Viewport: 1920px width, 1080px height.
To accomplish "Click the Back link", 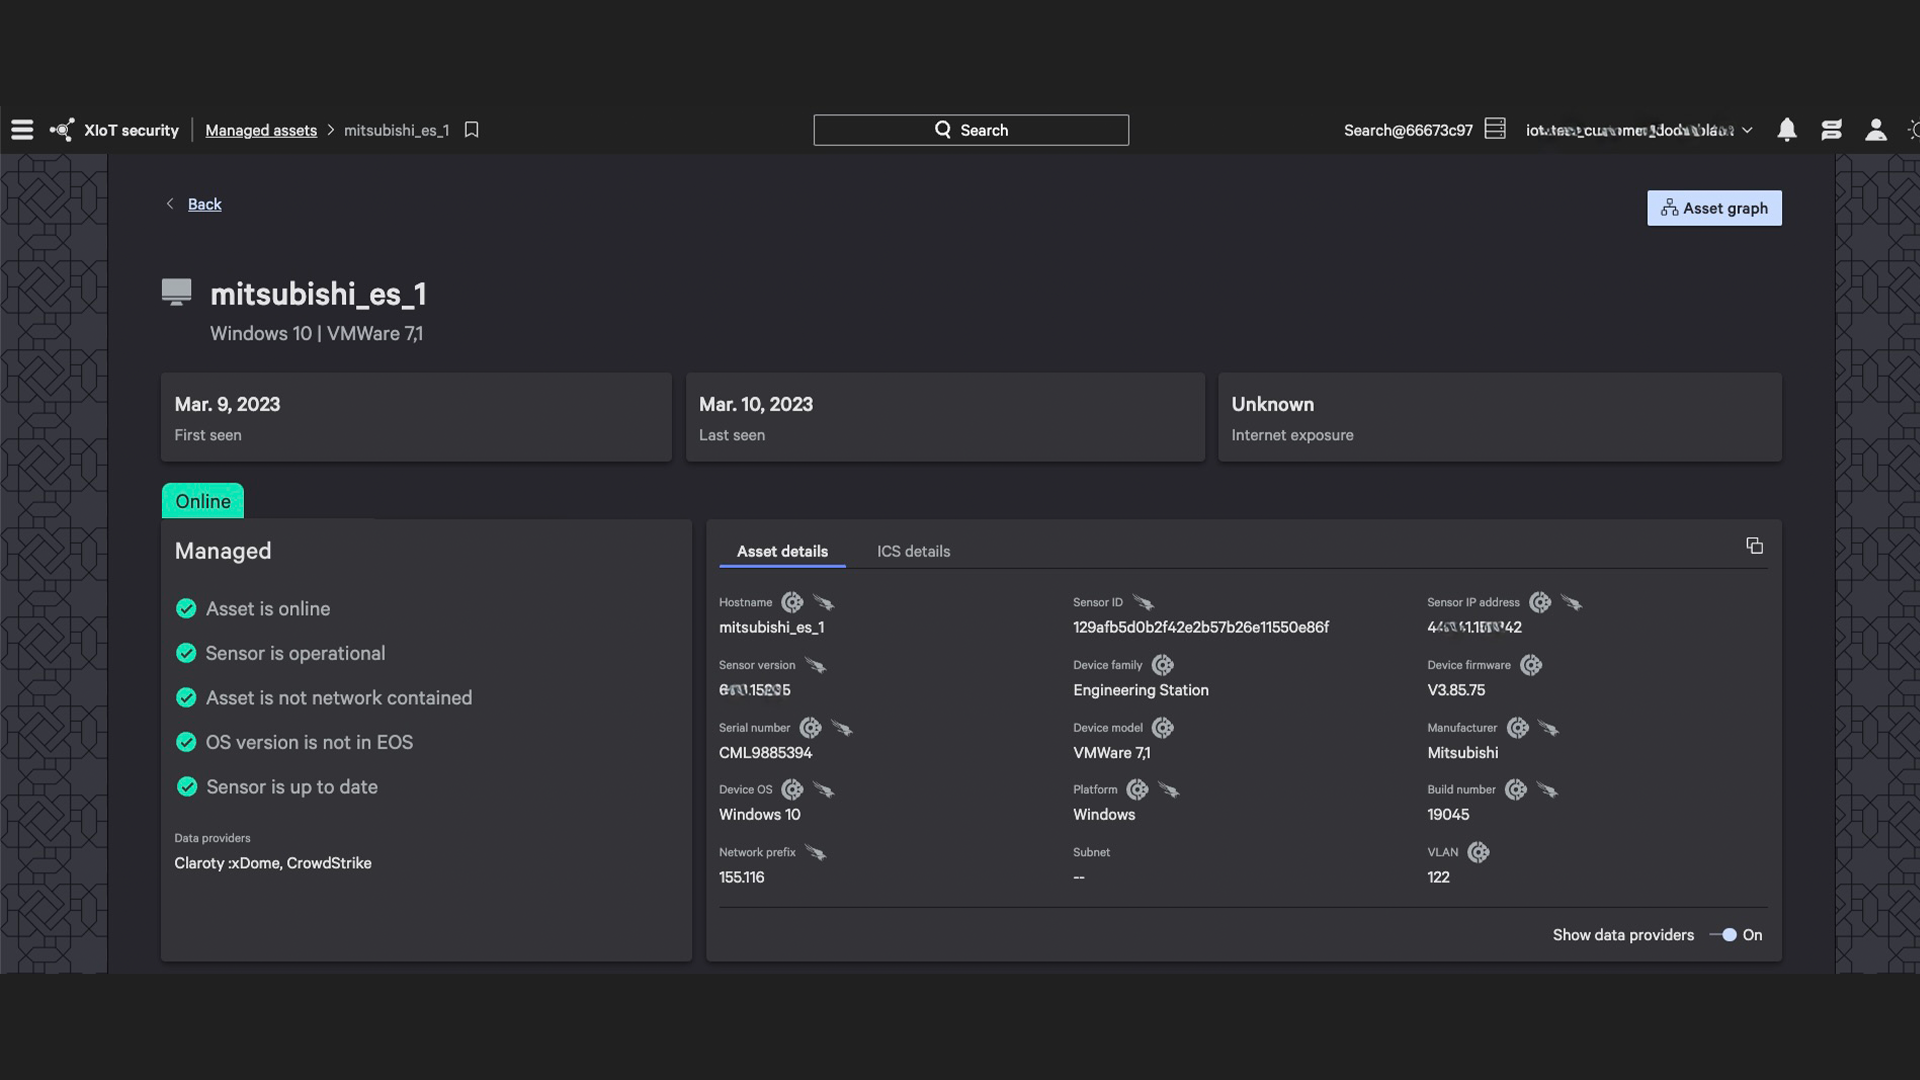I will tap(204, 204).
